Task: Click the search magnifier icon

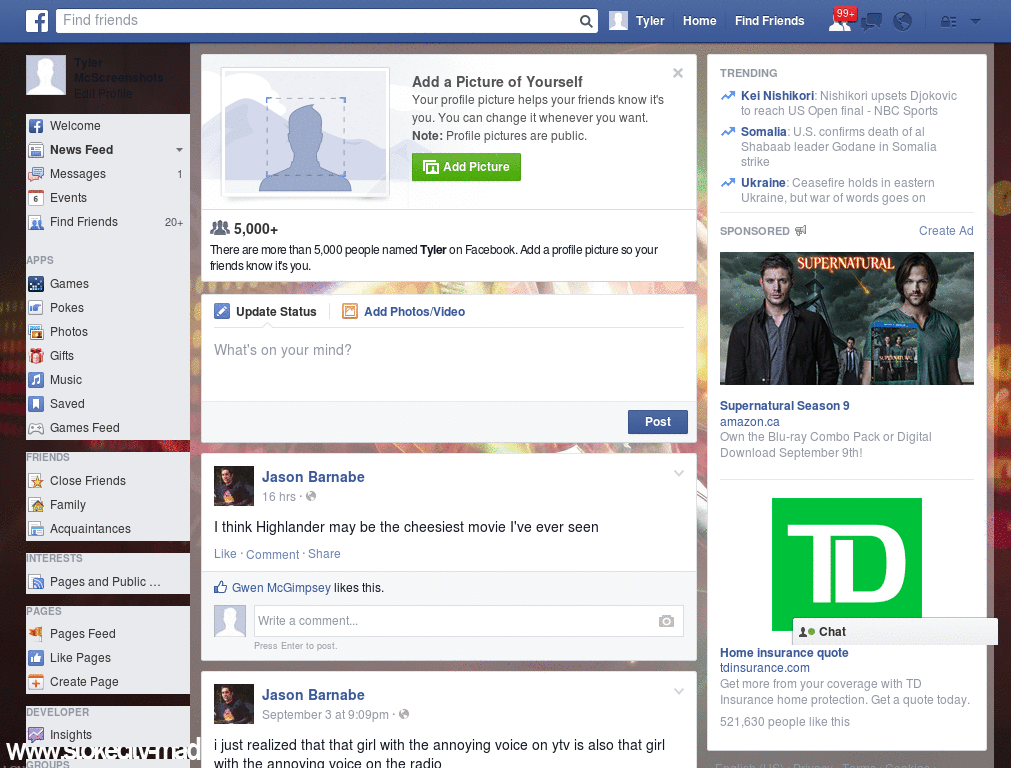Action: [x=586, y=22]
